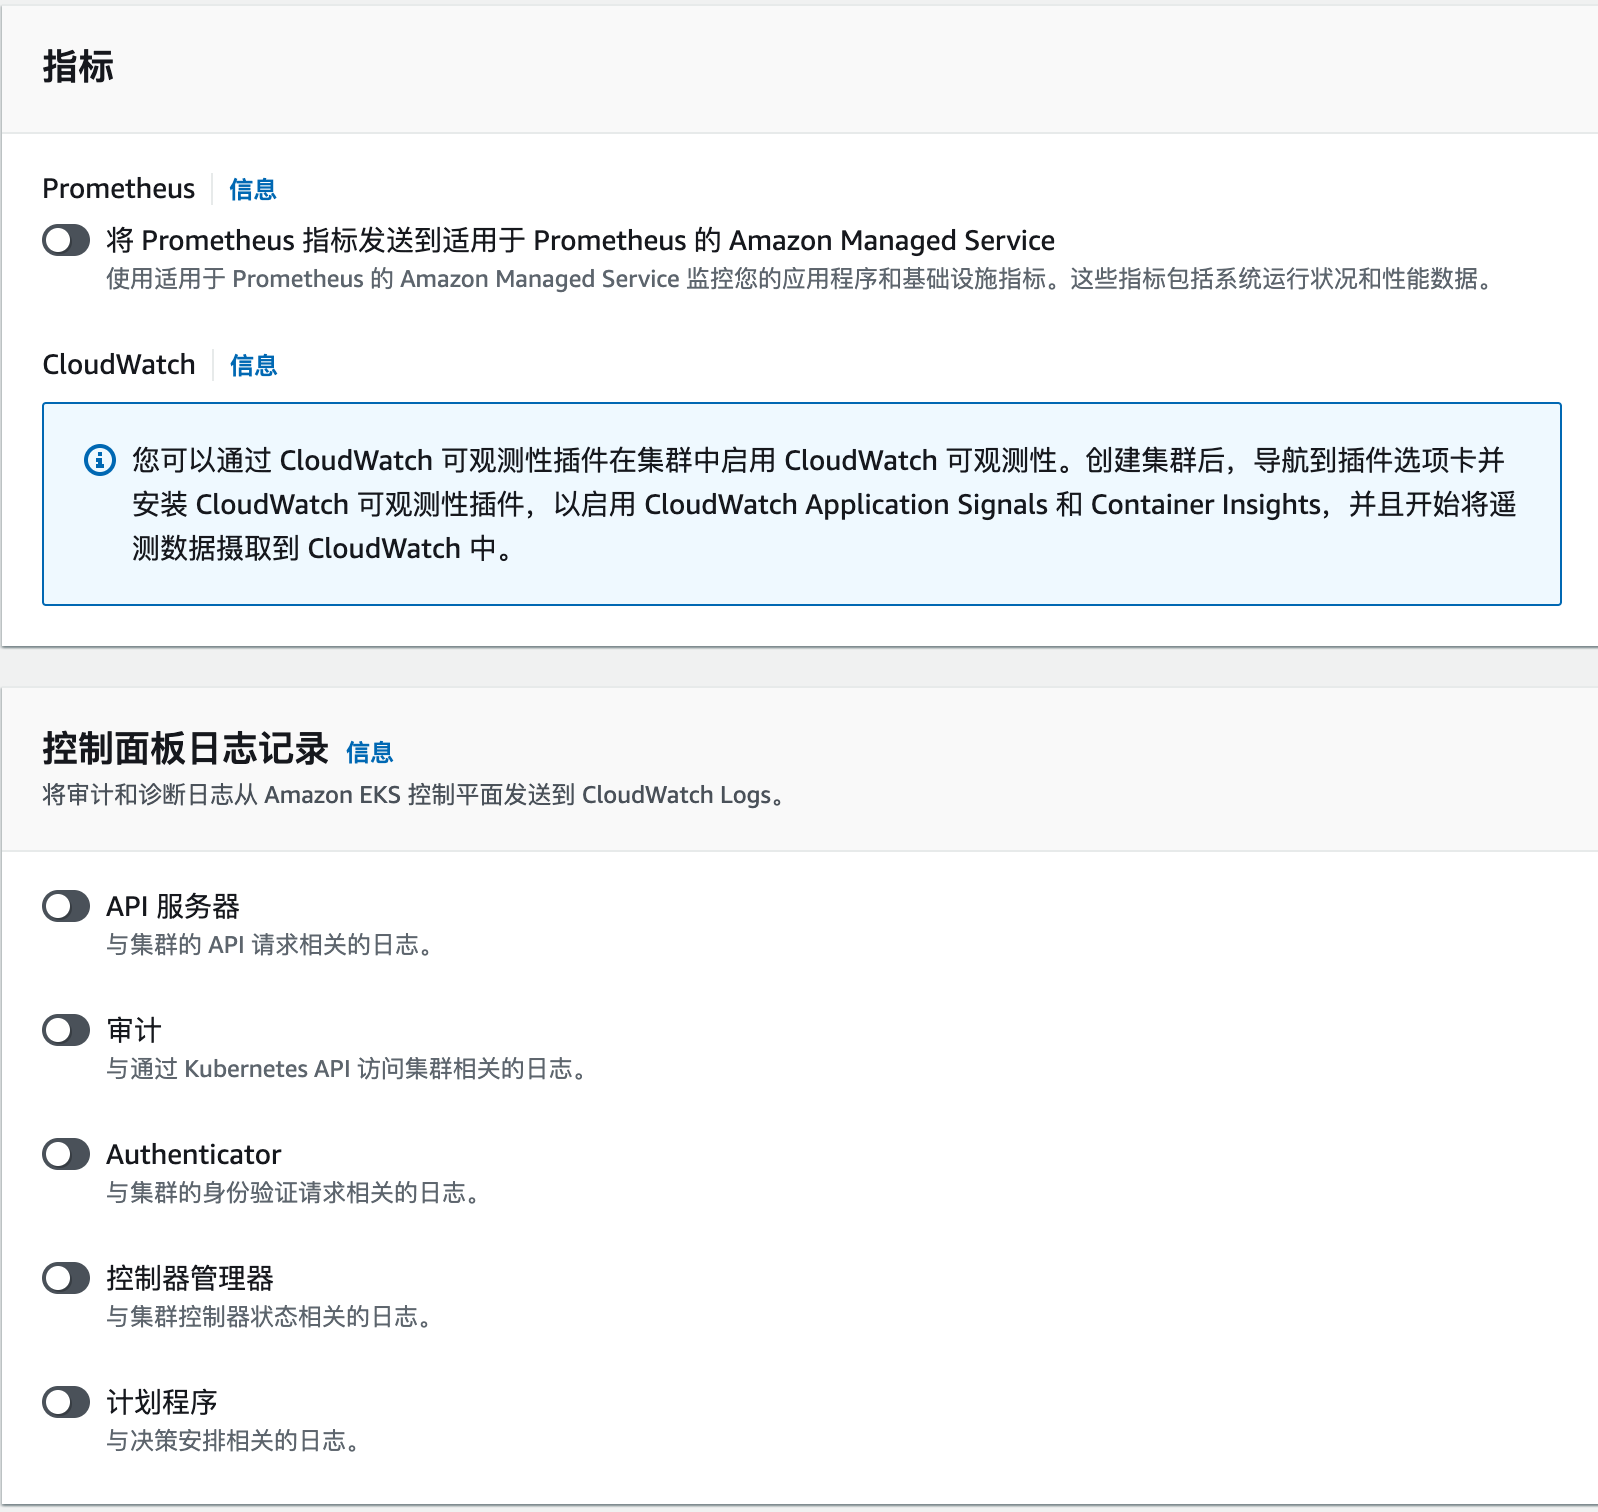Toggle the 审计 log switch

pyautogui.click(x=66, y=1030)
